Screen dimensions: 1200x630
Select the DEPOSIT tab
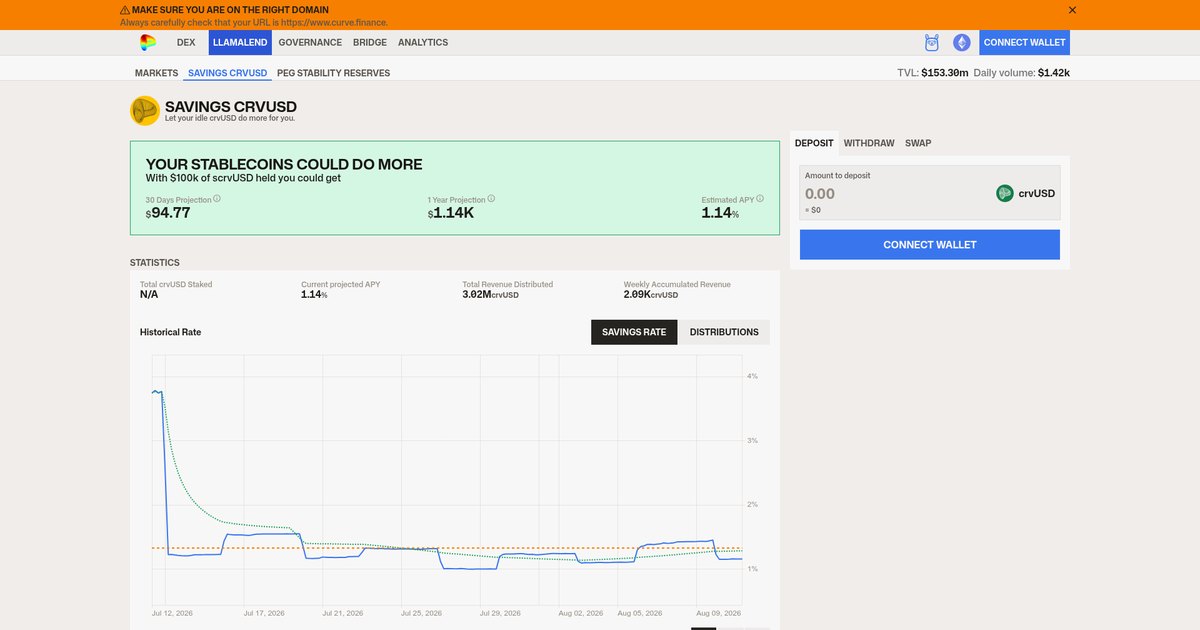pyautogui.click(x=814, y=143)
